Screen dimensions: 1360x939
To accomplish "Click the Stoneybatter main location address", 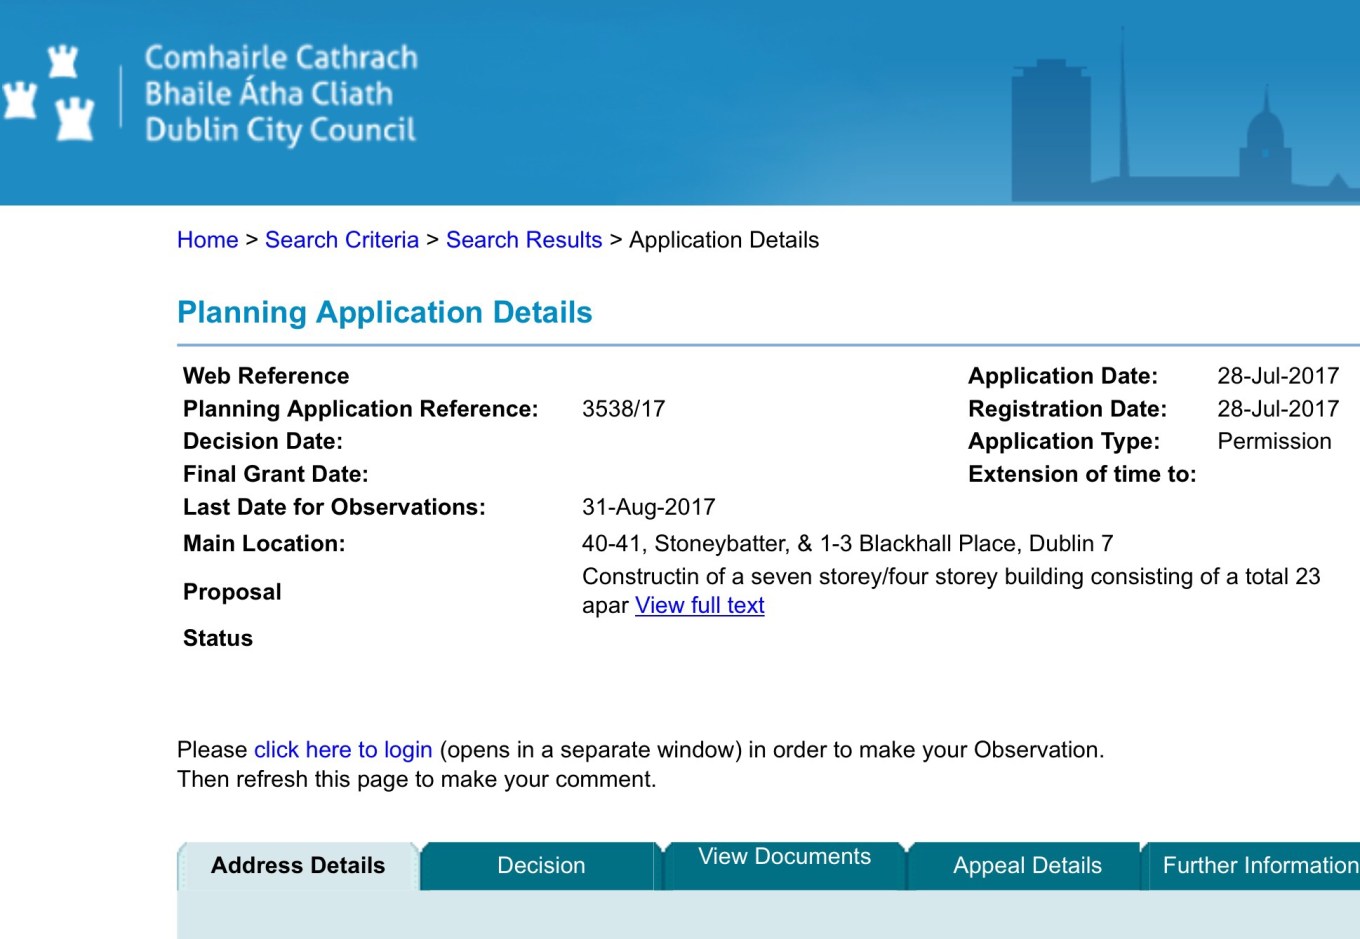I will 847,544.
